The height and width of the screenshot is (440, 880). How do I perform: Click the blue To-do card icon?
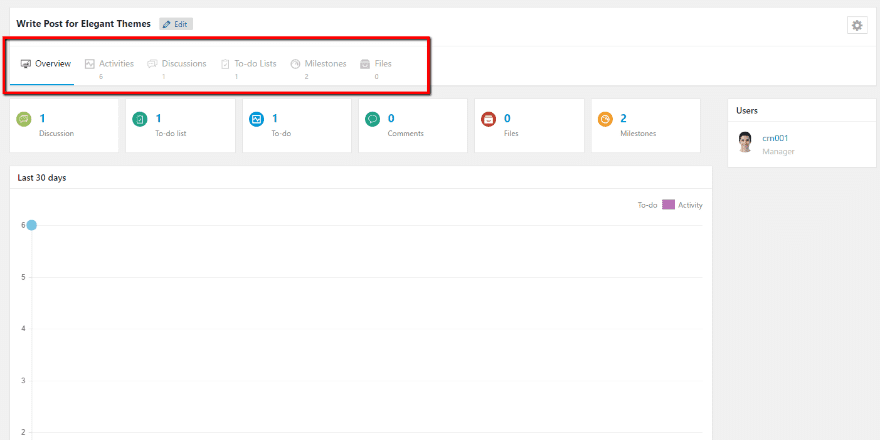tap(256, 119)
